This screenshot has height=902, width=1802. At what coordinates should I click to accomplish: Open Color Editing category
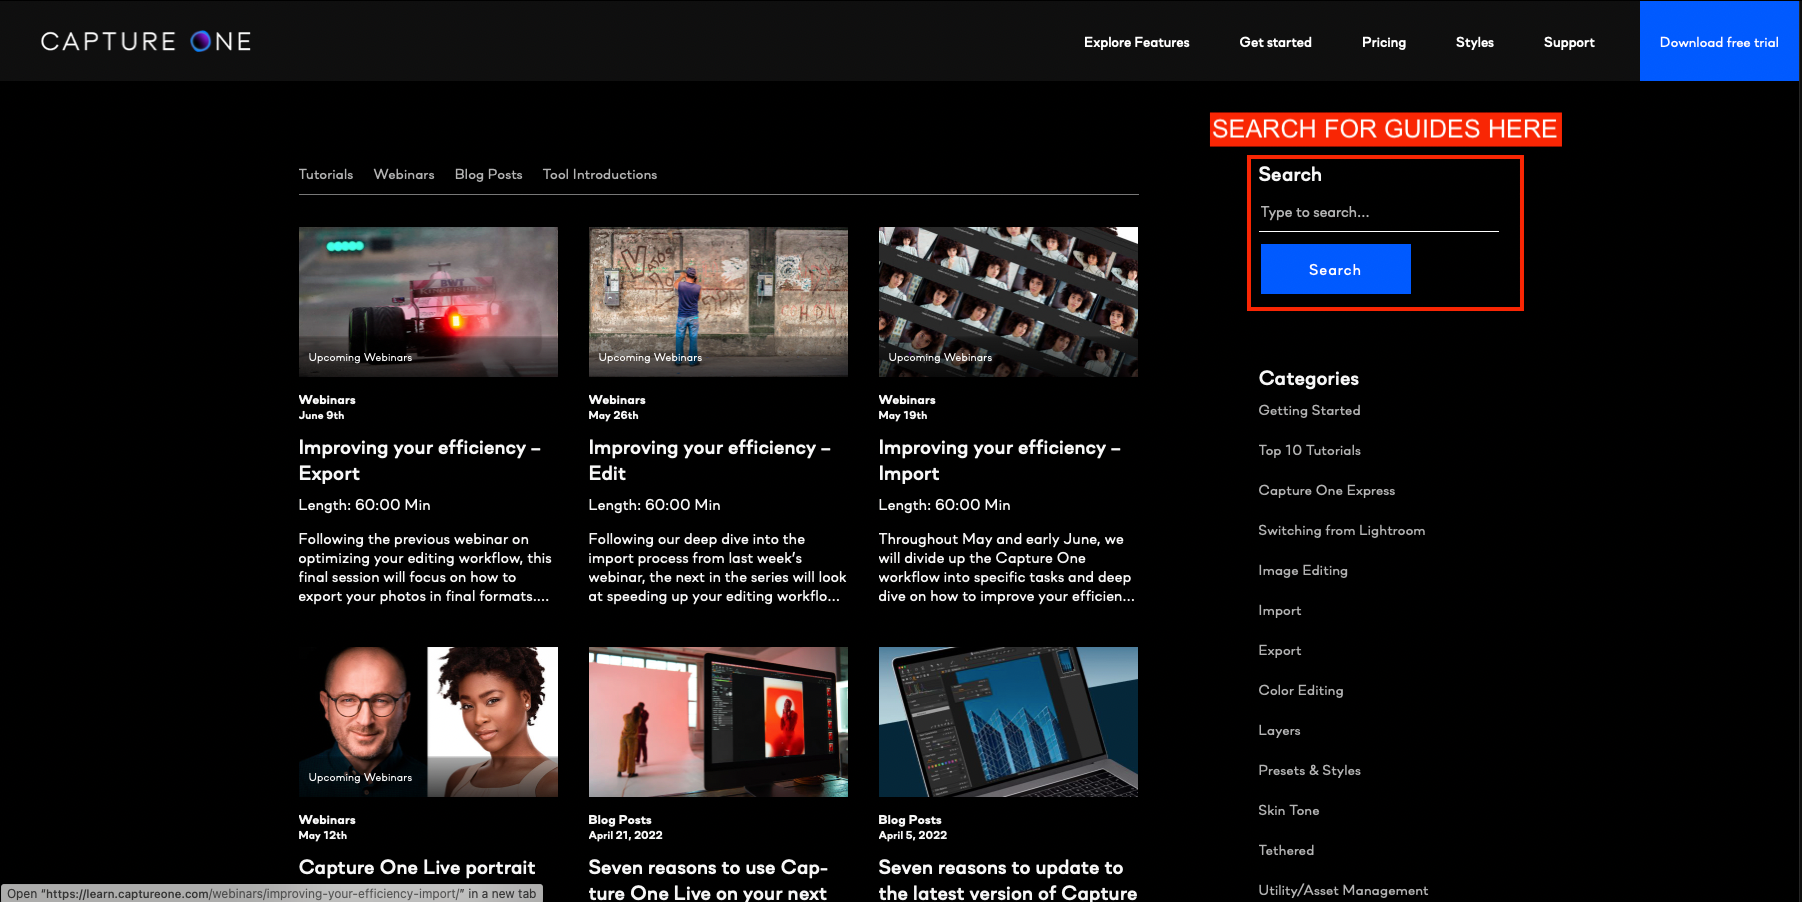[x=1300, y=690]
